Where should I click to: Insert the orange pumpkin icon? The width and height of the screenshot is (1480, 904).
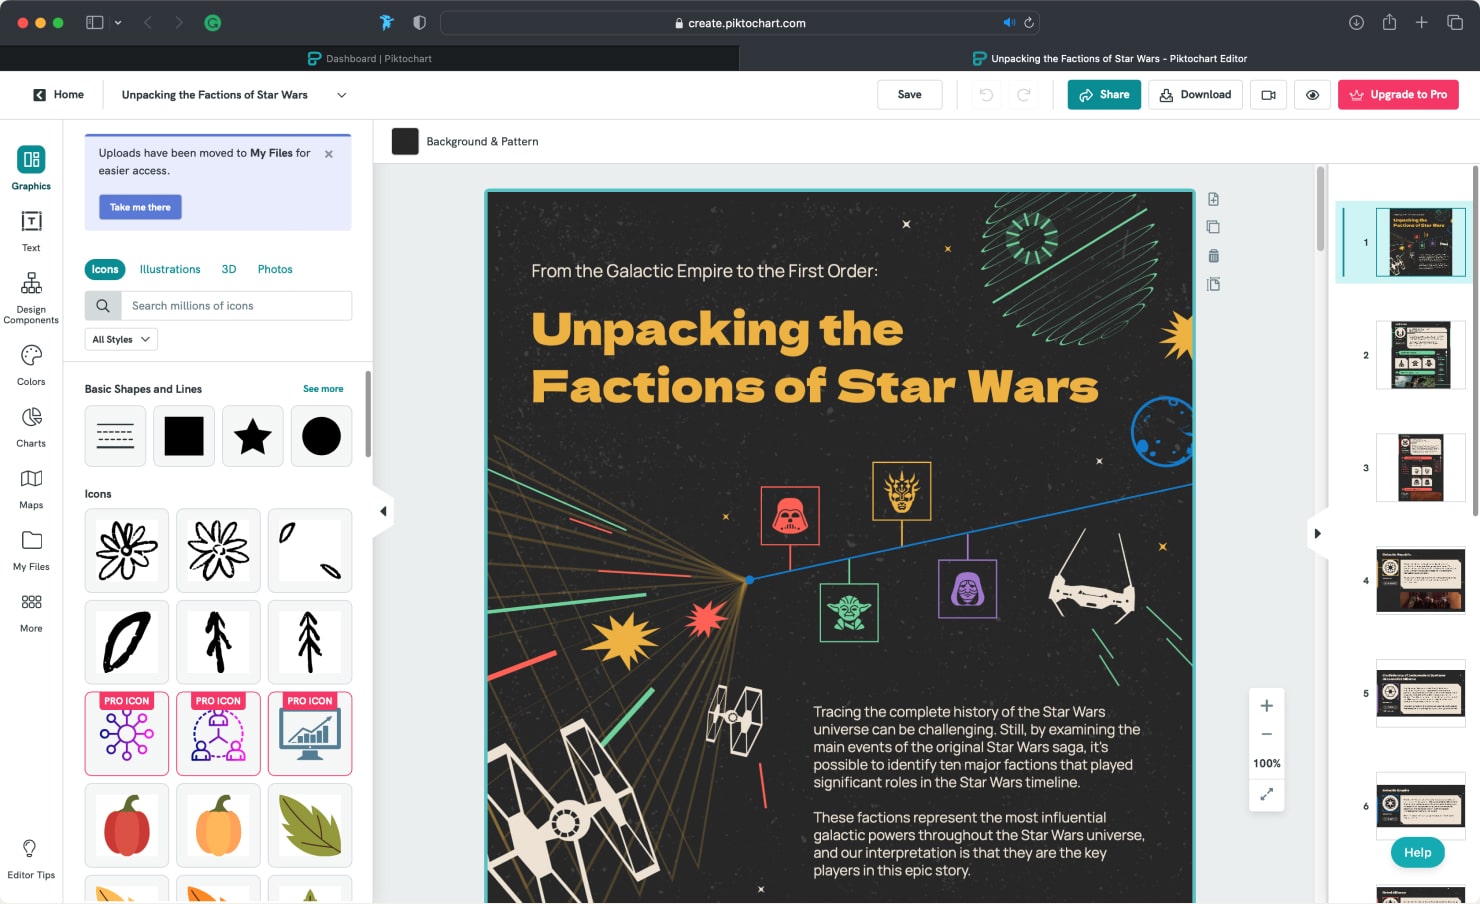[218, 825]
